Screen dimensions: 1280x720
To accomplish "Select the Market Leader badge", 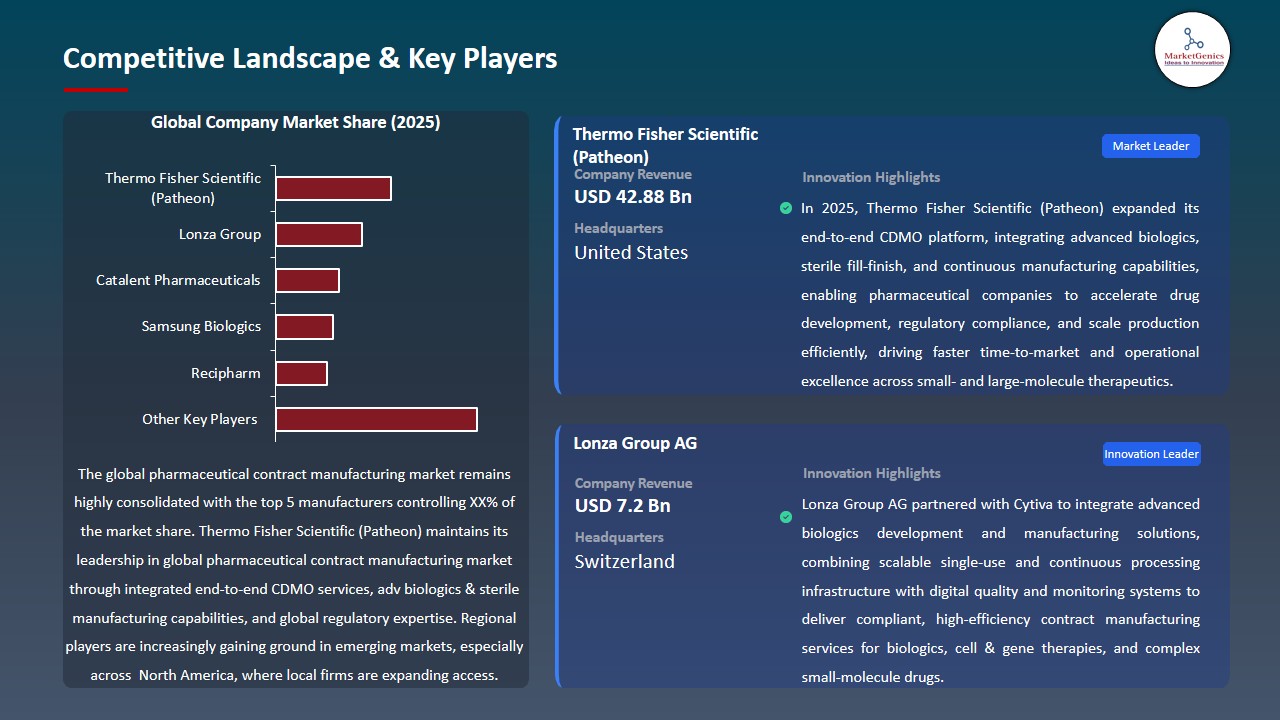I will coord(1150,145).
